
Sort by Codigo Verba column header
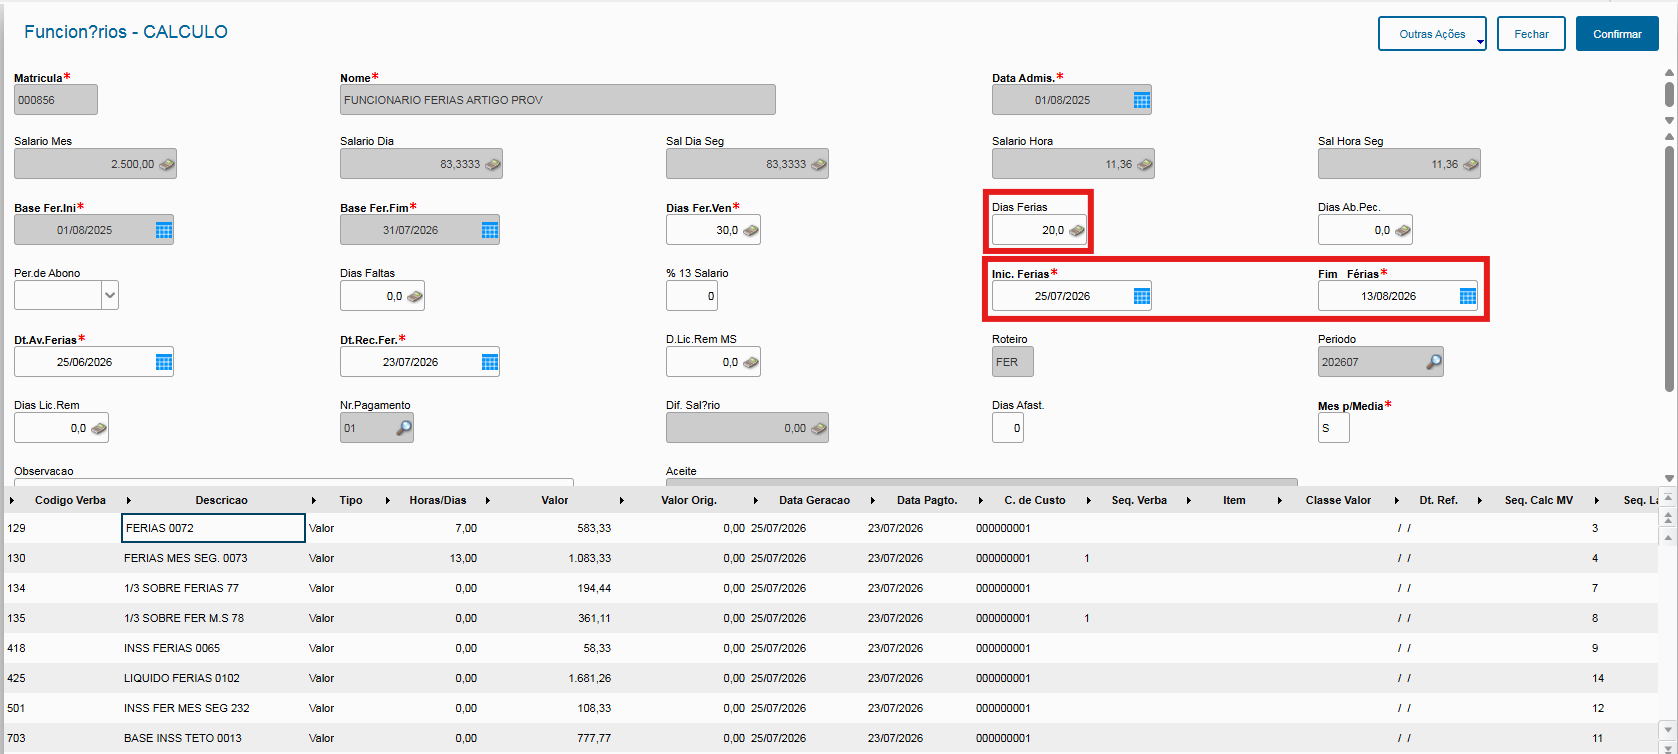[x=70, y=500]
